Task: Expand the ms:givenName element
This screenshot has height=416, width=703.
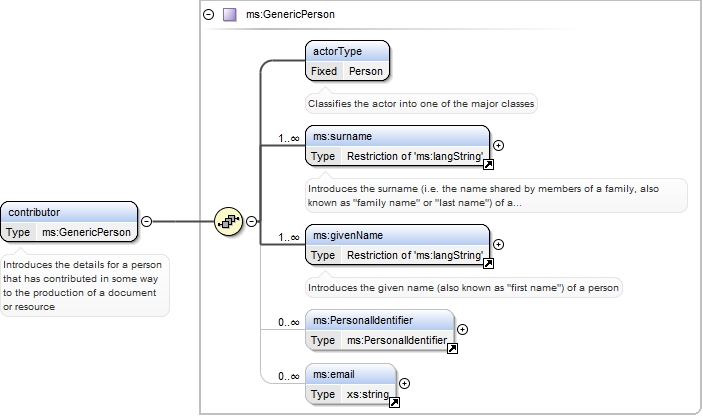Action: pos(498,245)
